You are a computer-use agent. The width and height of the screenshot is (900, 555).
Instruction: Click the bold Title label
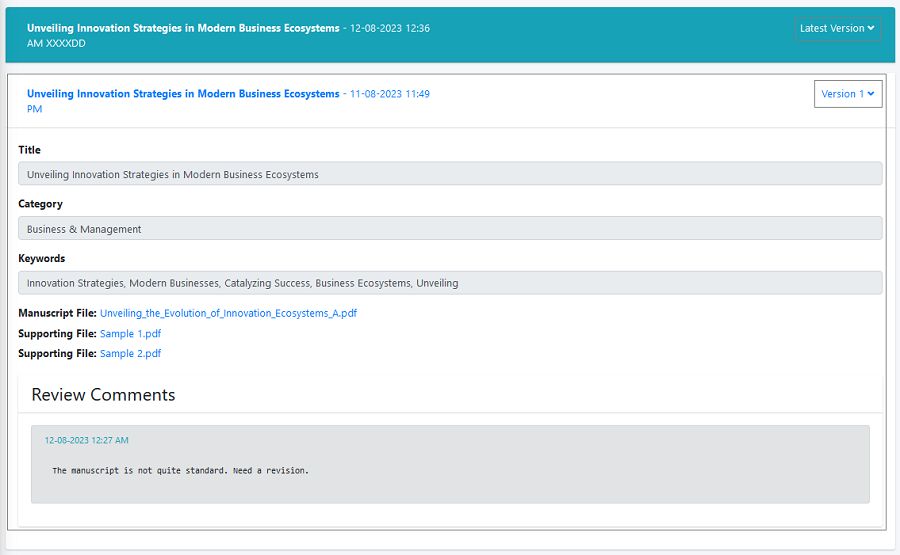tap(30, 150)
